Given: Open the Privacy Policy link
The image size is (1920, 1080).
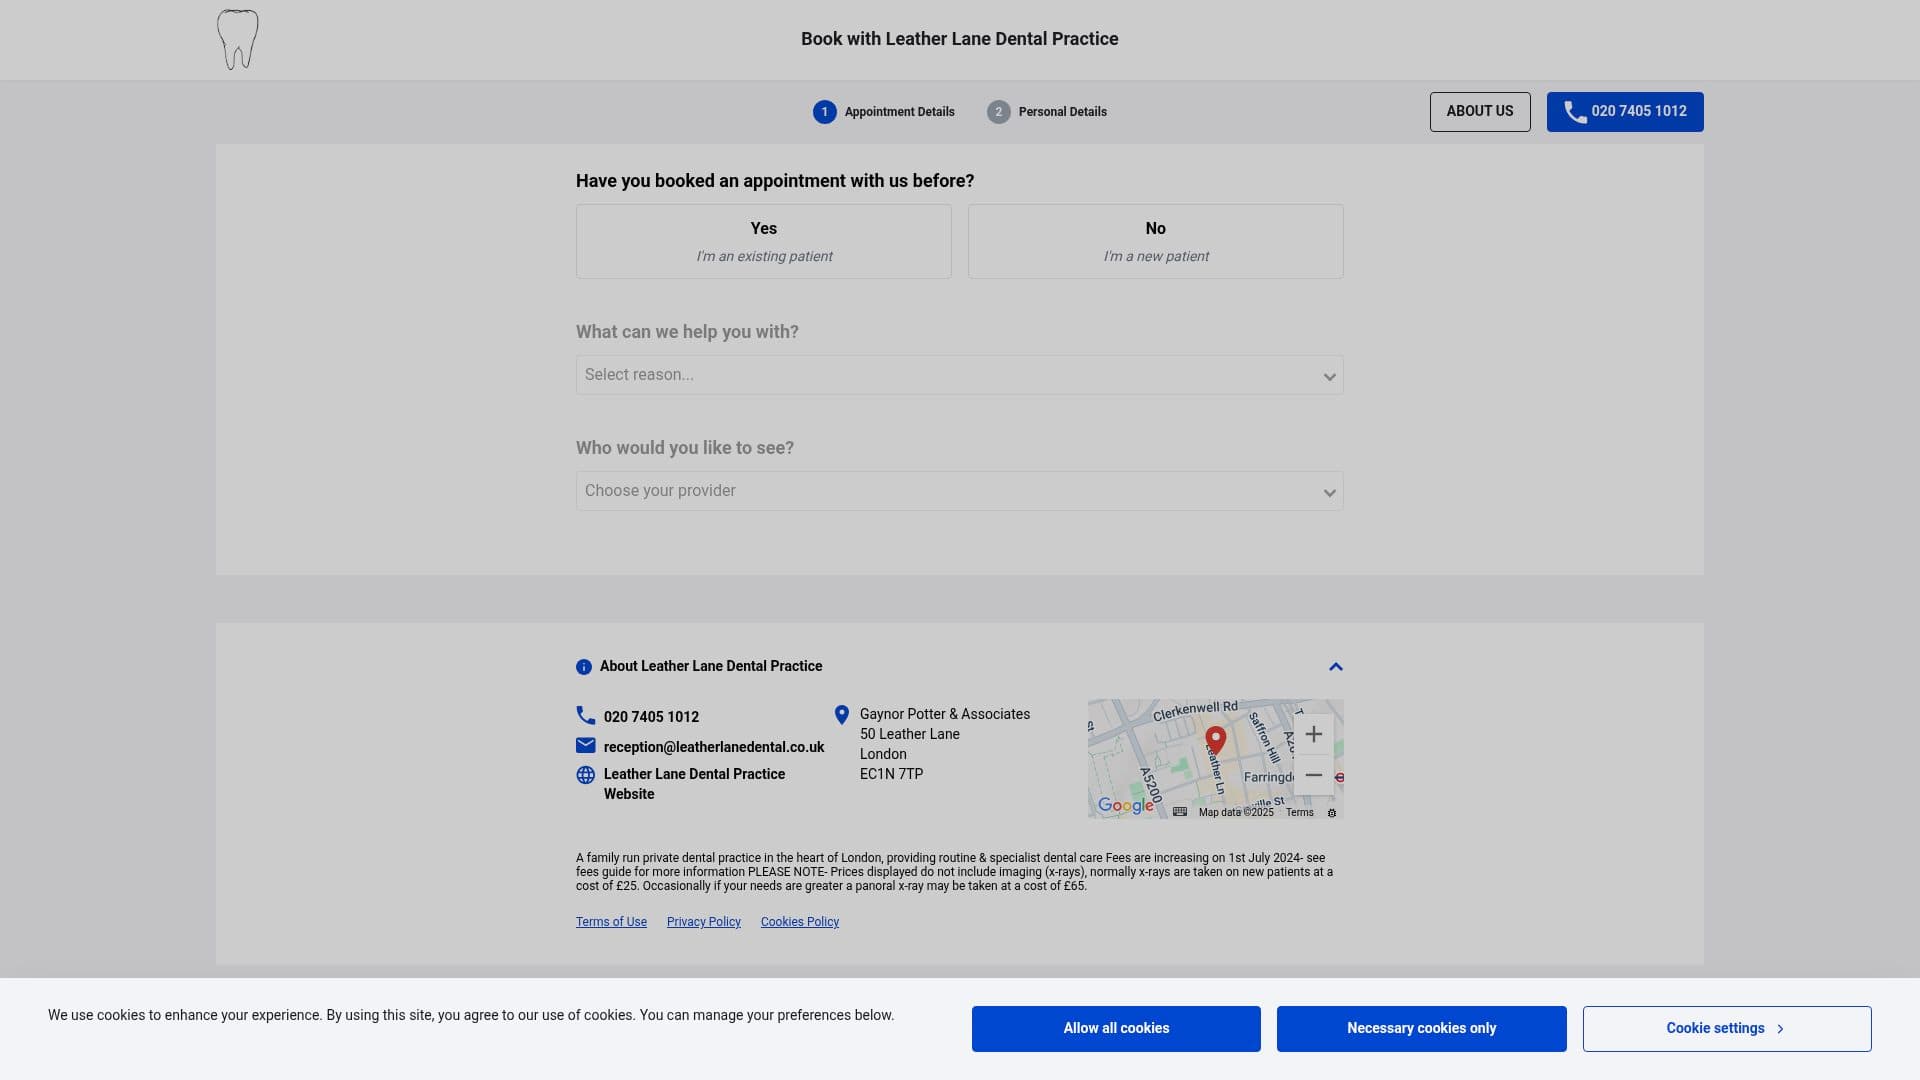Looking at the screenshot, I should pos(704,922).
